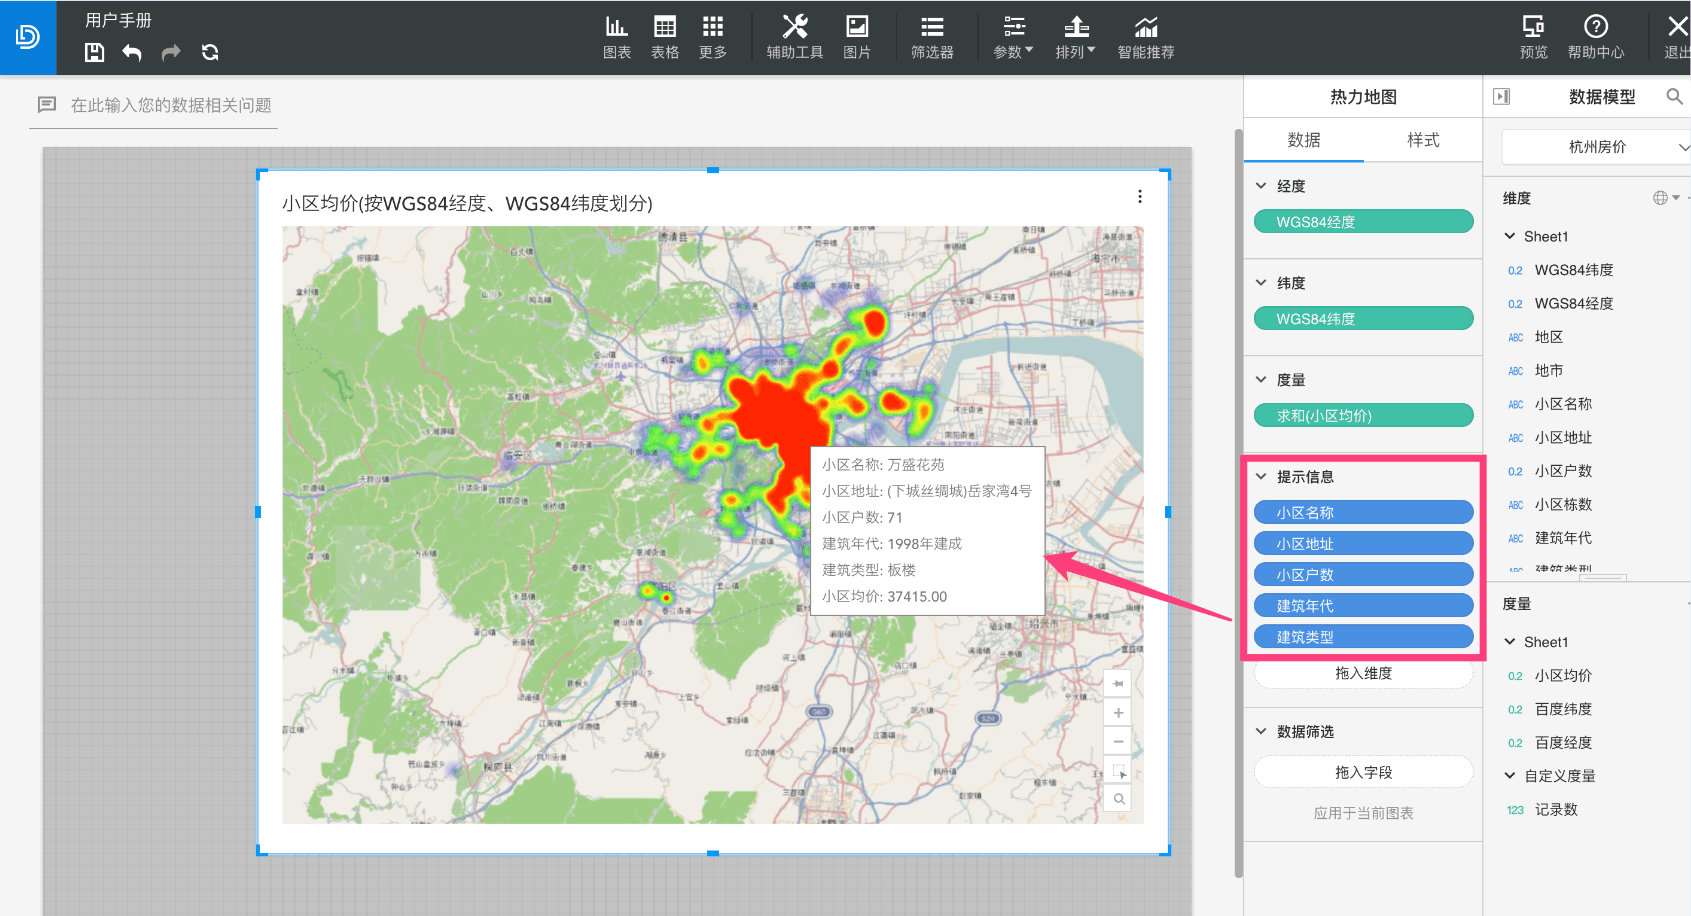Collapse the 自定义度量 tree group
The width and height of the screenshot is (1691, 916).
point(1510,776)
